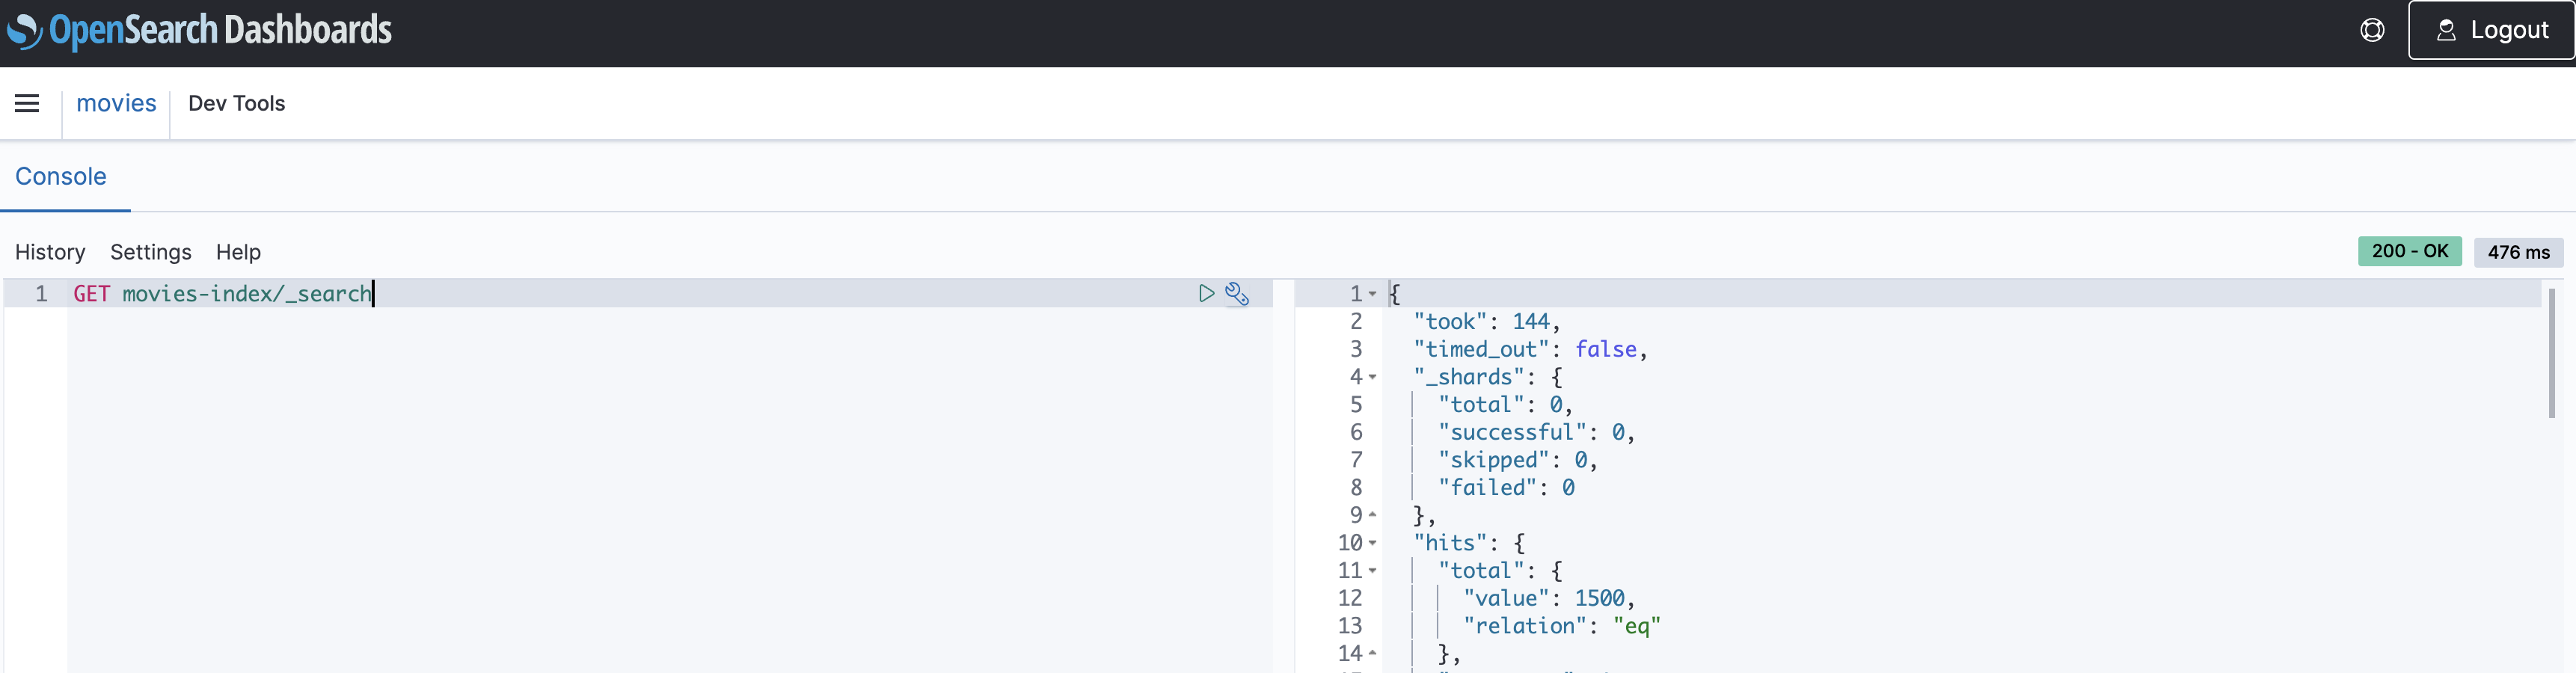Click the "value": 1500 output line
Image resolution: width=2576 pixels, height=673 pixels.
1549,598
